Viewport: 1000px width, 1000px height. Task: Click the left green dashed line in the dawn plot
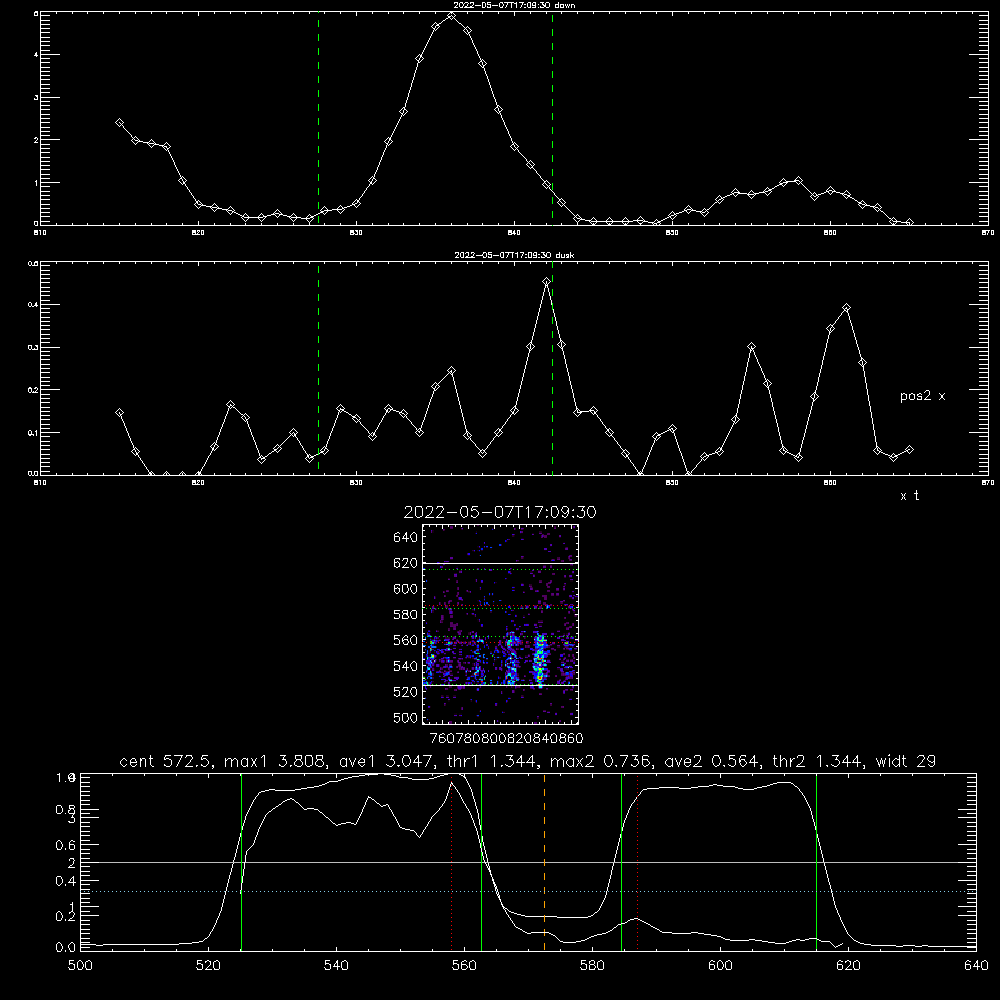(x=318, y=118)
